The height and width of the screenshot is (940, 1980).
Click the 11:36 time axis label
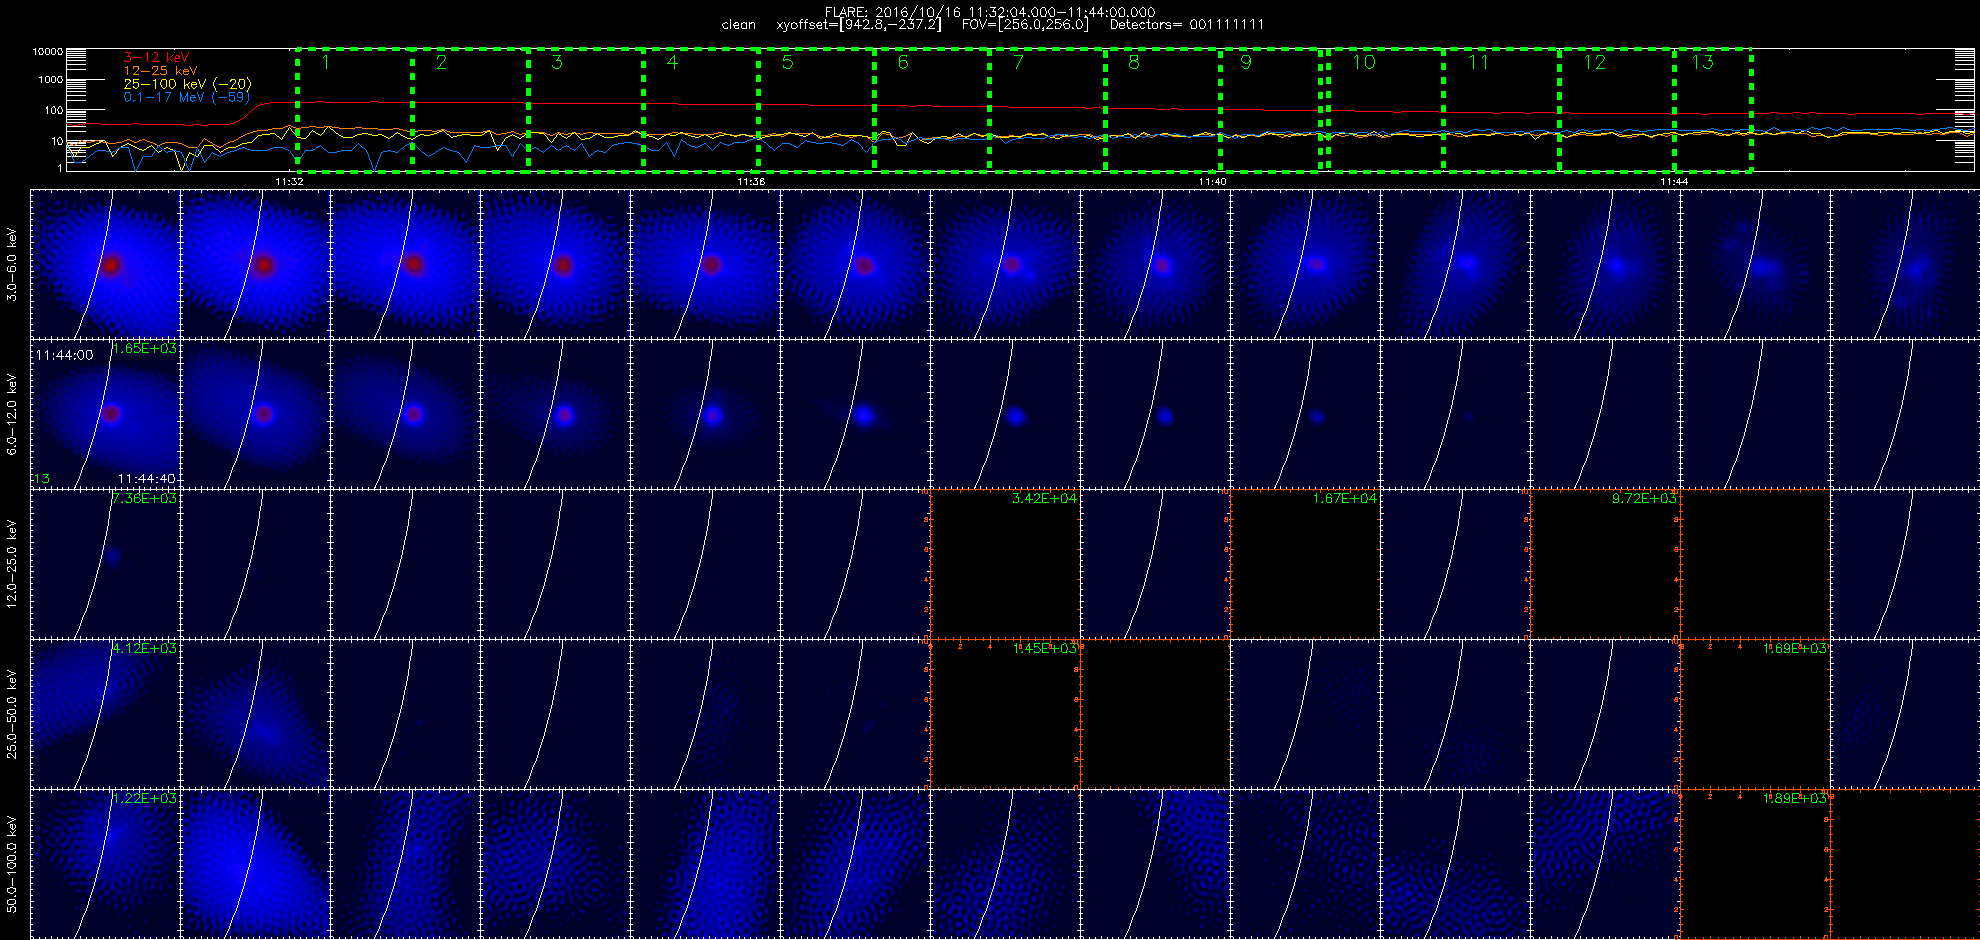(x=751, y=182)
